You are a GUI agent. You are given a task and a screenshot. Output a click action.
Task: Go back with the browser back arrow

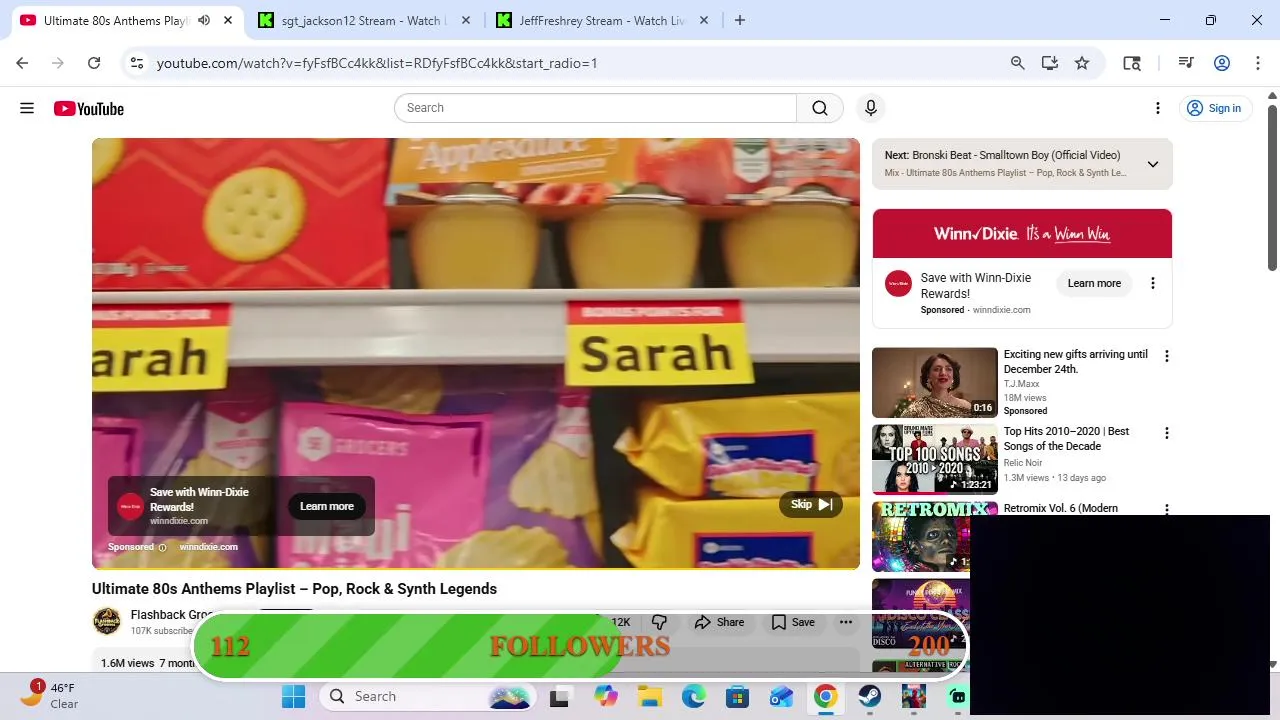click(x=22, y=63)
